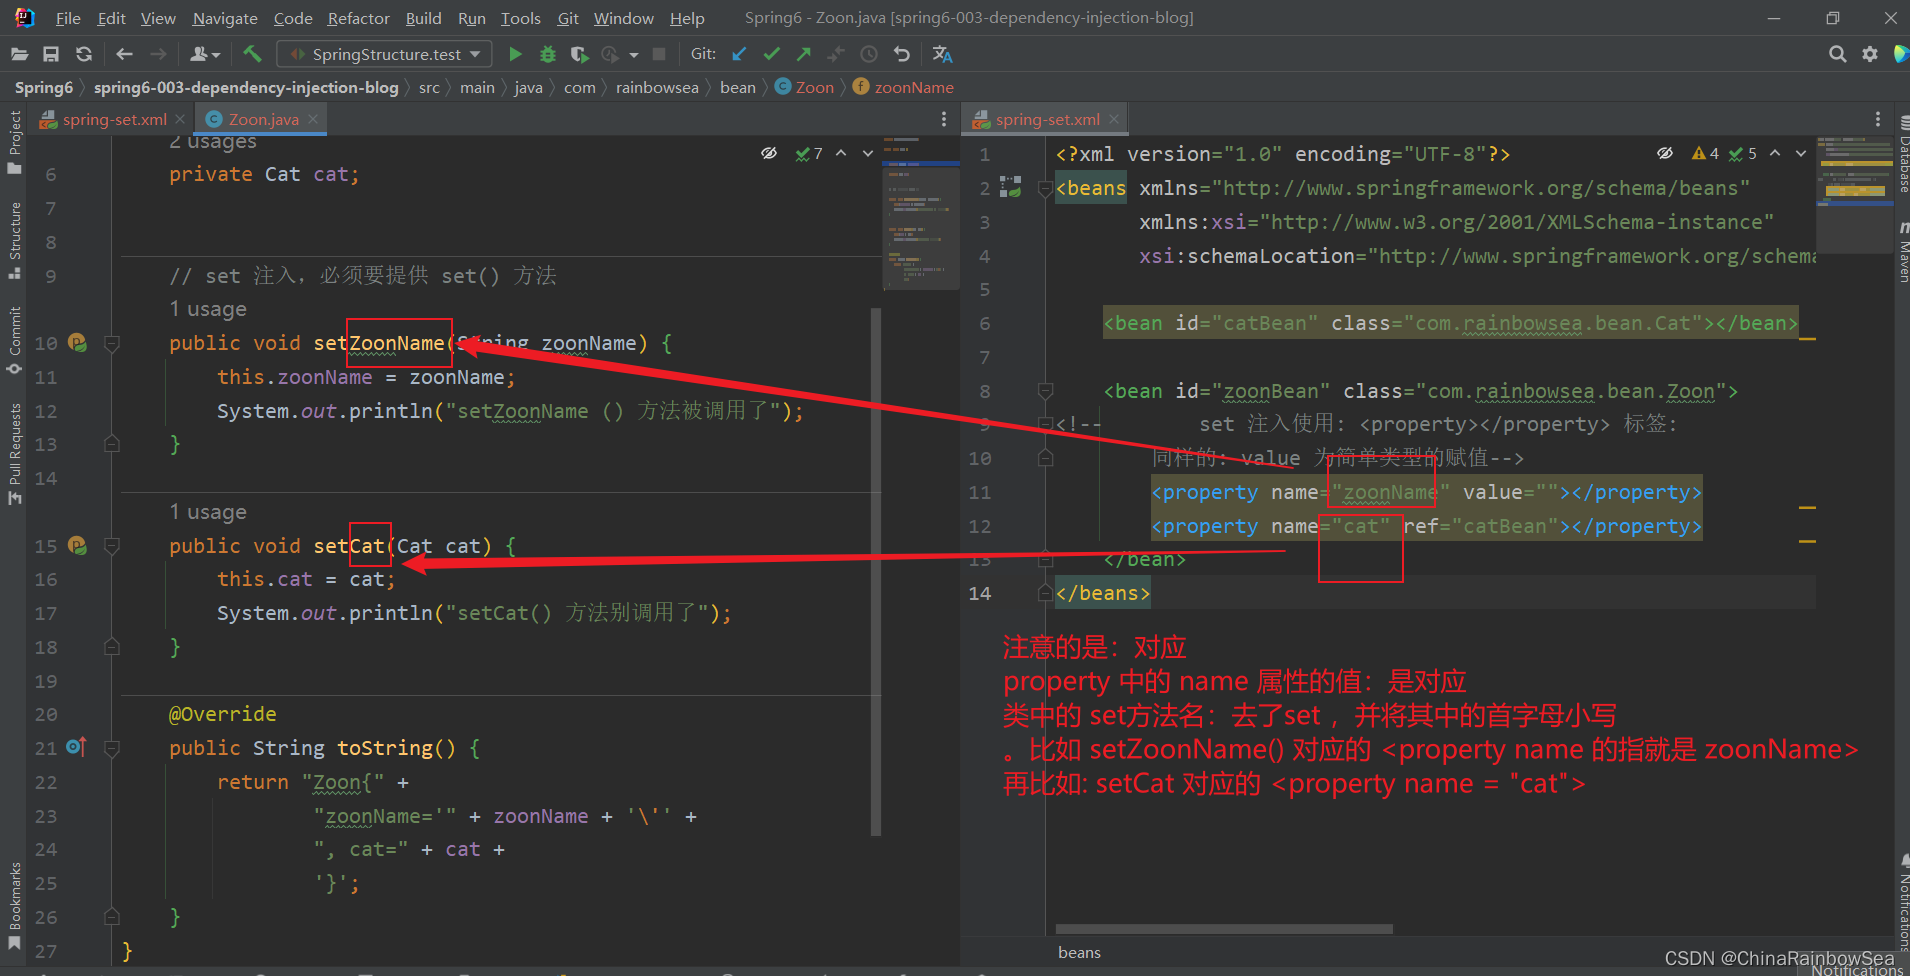Push commits with the green Git up-arrow
The height and width of the screenshot is (976, 1910).
pyautogui.click(x=804, y=54)
